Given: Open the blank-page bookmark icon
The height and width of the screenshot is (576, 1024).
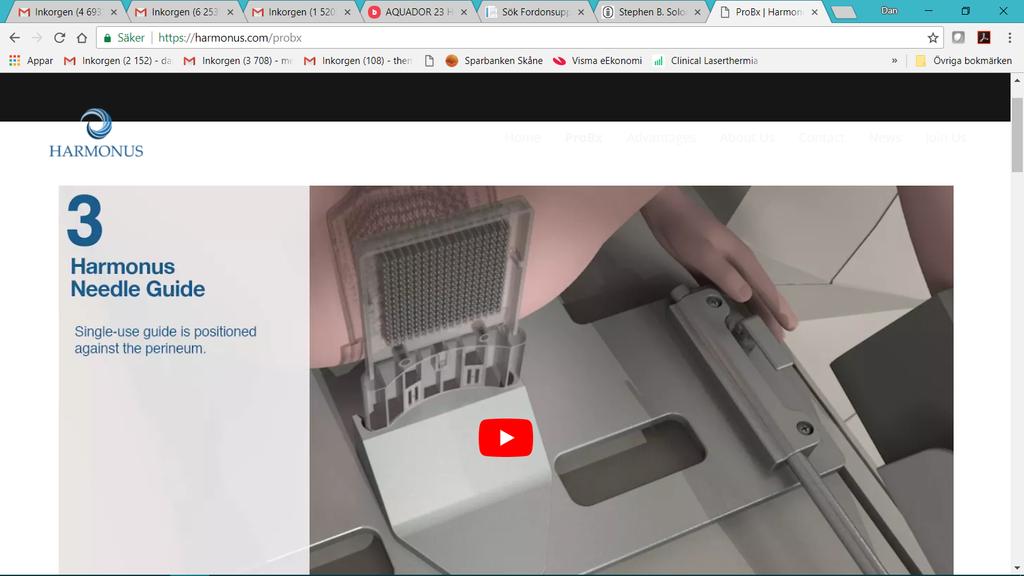Looking at the screenshot, I should pyautogui.click(x=429, y=61).
